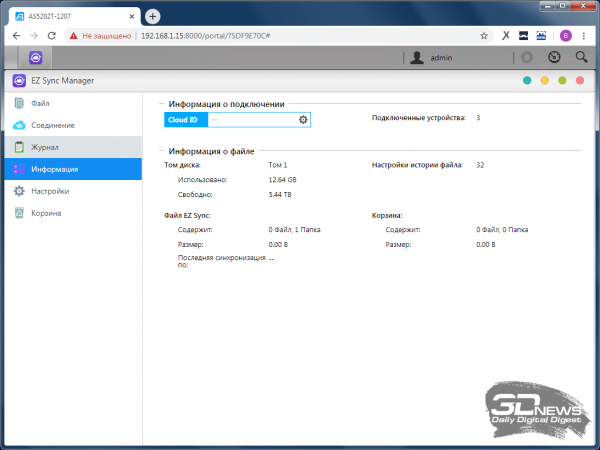The image size is (600, 450).
Task: Open the ADM search magnifier
Action: (581, 58)
